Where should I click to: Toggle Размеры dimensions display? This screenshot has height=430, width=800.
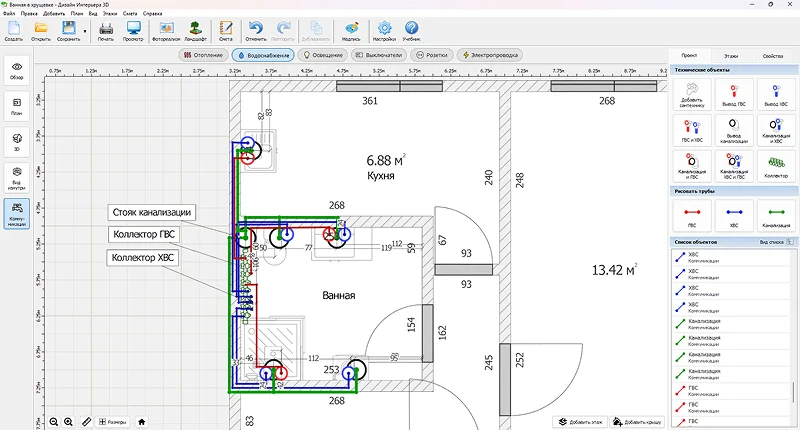[112, 422]
